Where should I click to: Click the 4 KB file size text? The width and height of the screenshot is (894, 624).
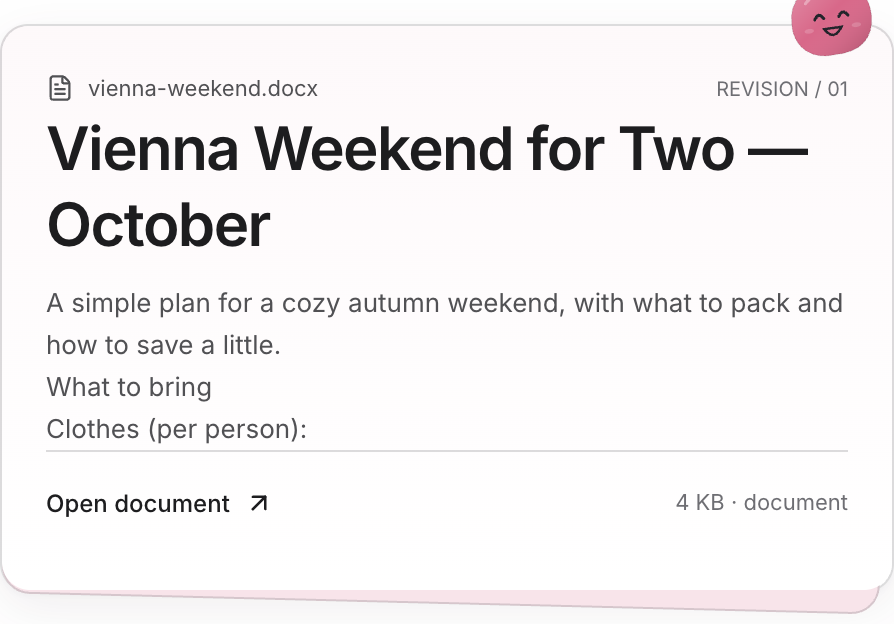(700, 503)
